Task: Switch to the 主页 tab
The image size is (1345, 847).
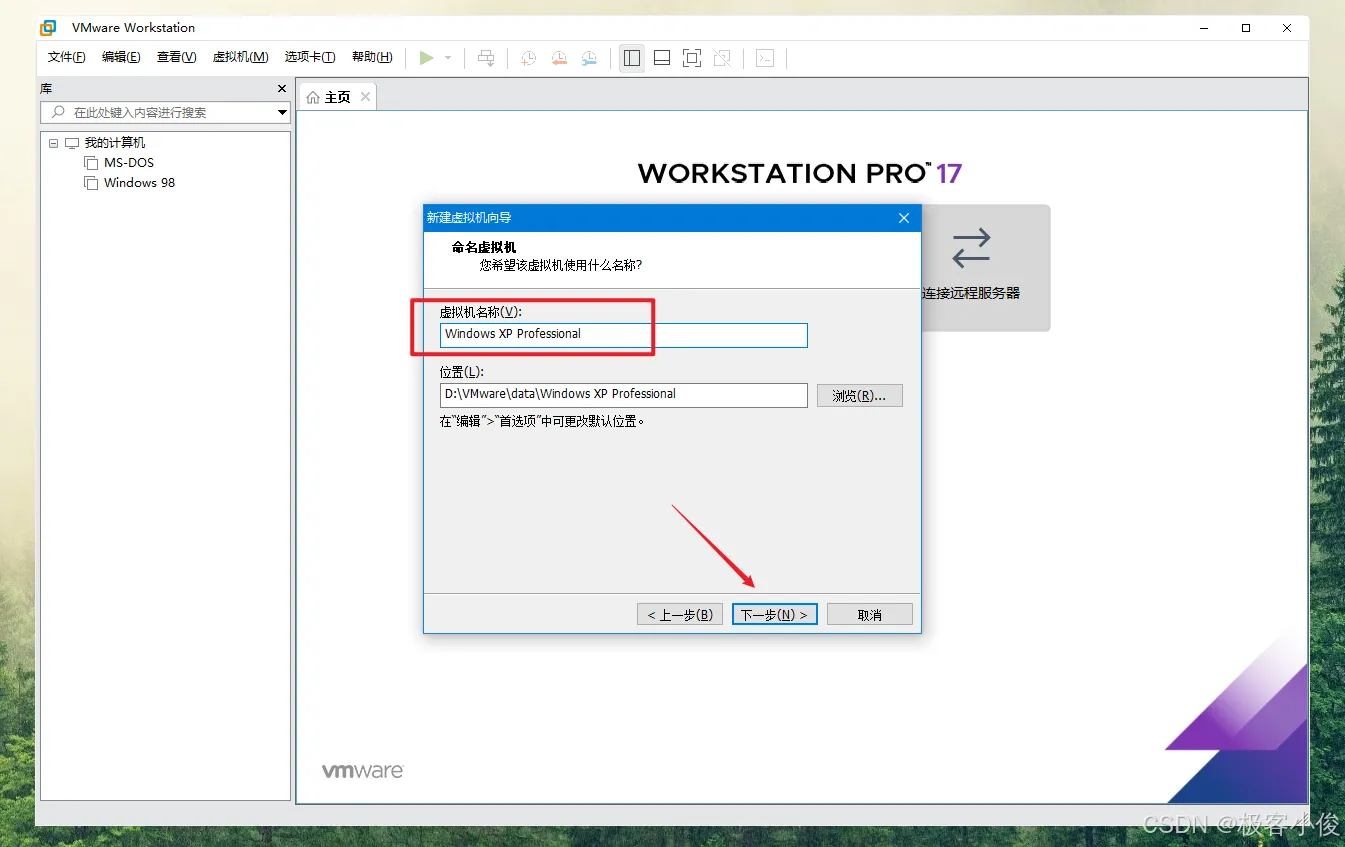Action: pos(338,97)
